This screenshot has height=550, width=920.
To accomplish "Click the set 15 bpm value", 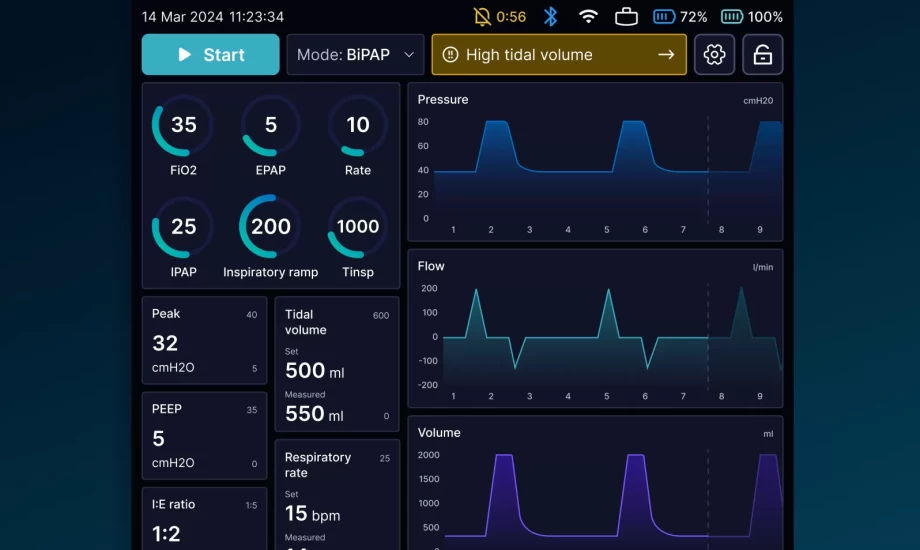I will (312, 514).
